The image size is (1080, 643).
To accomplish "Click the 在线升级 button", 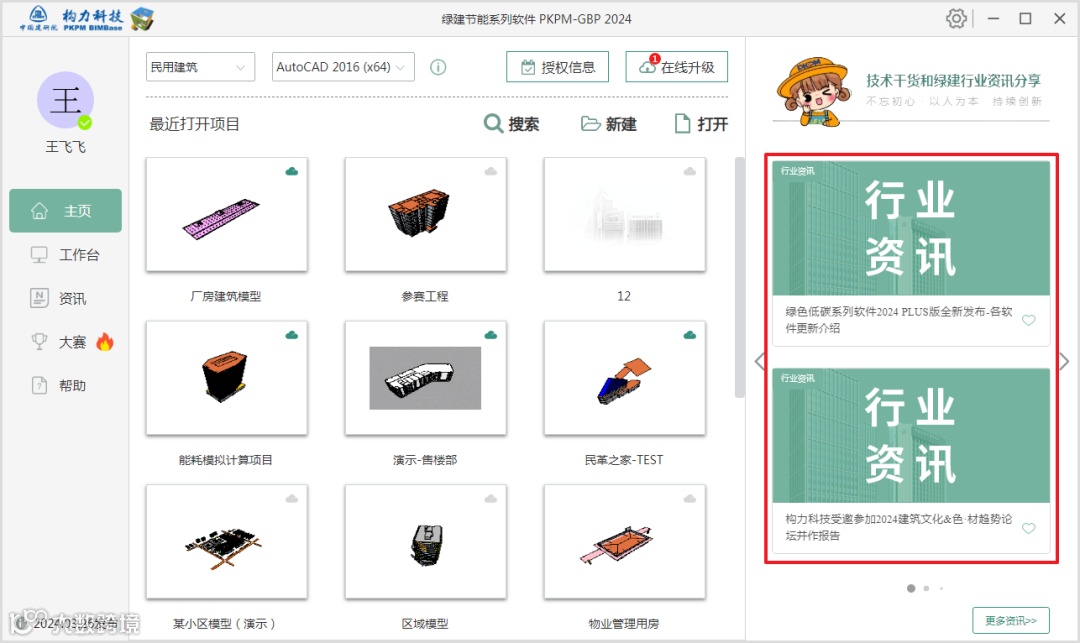I will pos(676,67).
